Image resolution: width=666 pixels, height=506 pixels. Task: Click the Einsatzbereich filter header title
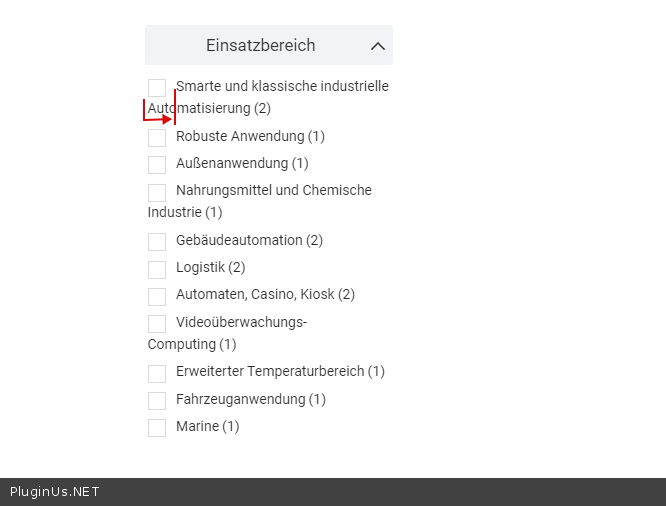click(260, 45)
